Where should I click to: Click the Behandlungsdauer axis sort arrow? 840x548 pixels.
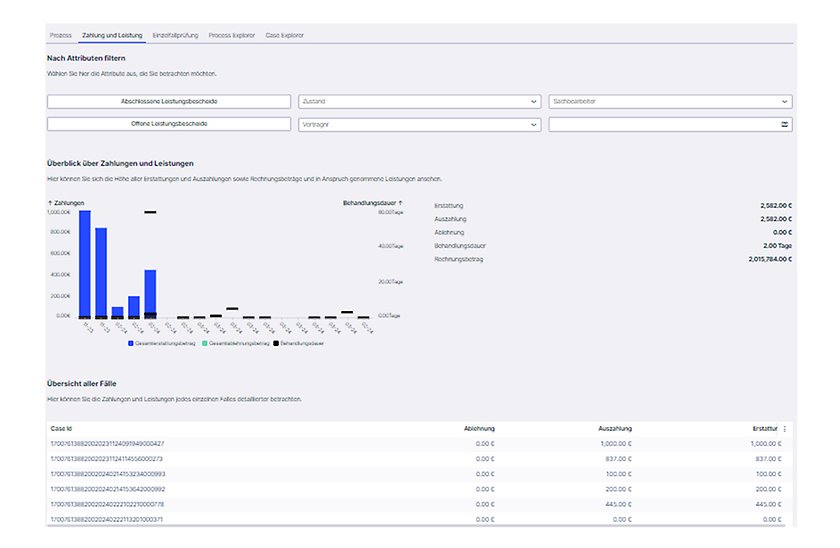click(400, 203)
